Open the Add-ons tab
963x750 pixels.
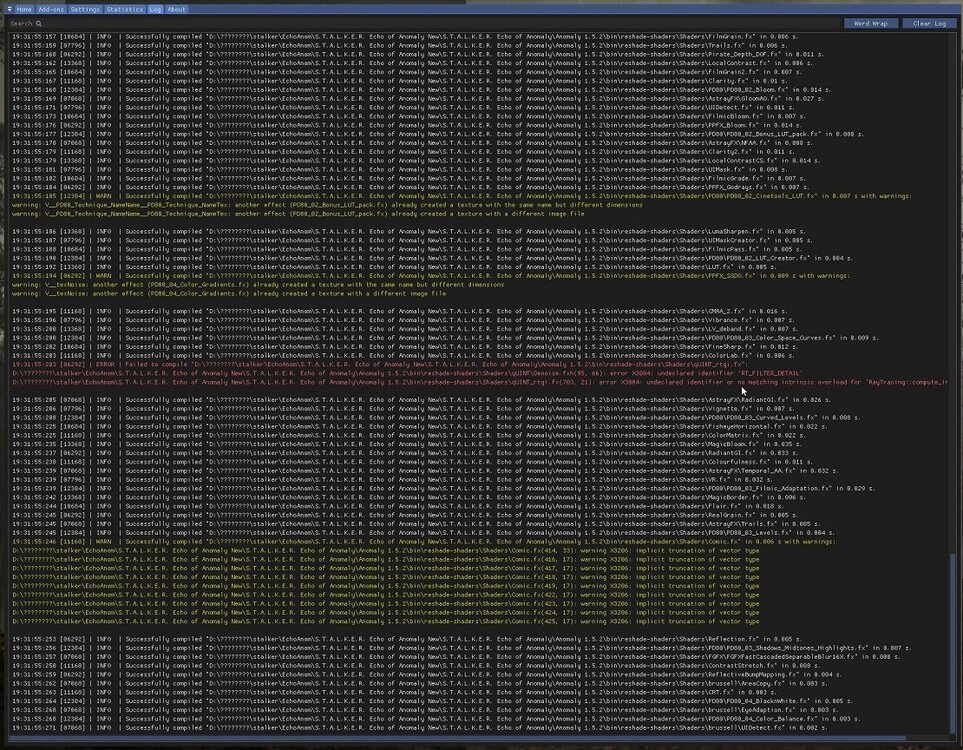tap(52, 9)
